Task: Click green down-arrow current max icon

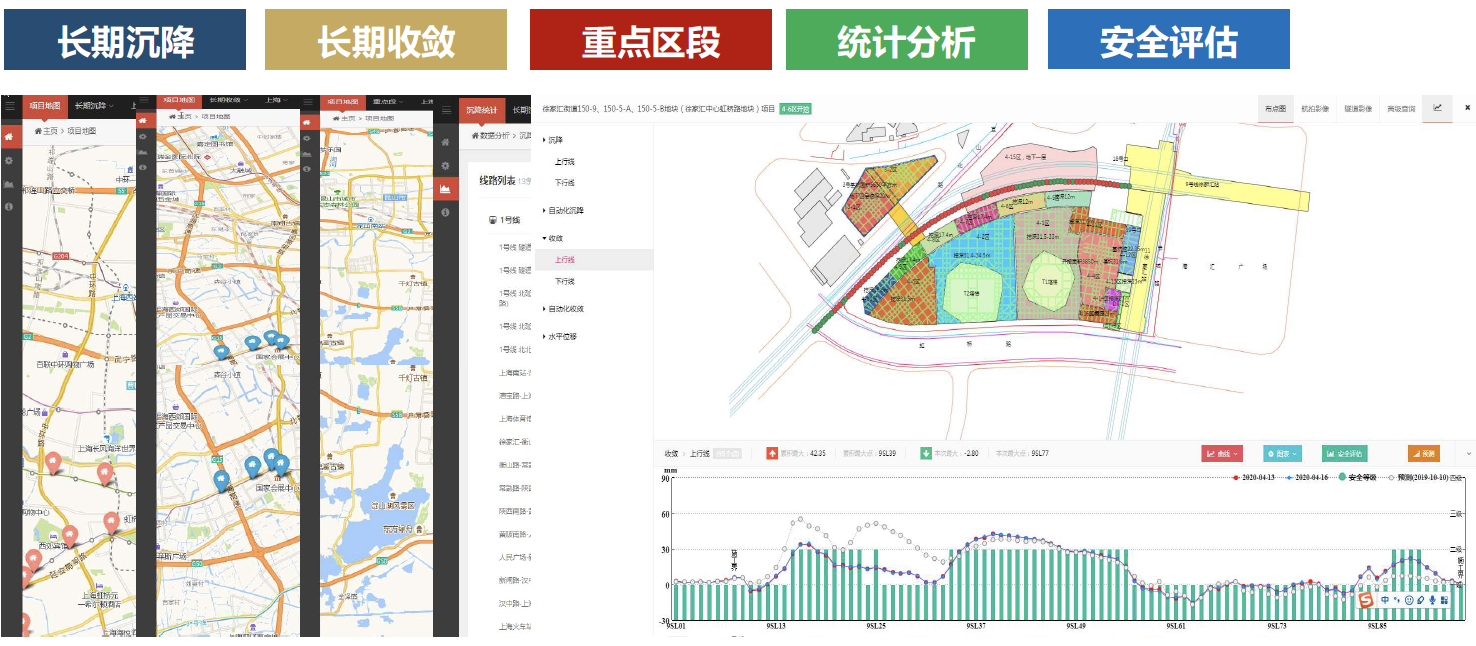Action: 926,453
